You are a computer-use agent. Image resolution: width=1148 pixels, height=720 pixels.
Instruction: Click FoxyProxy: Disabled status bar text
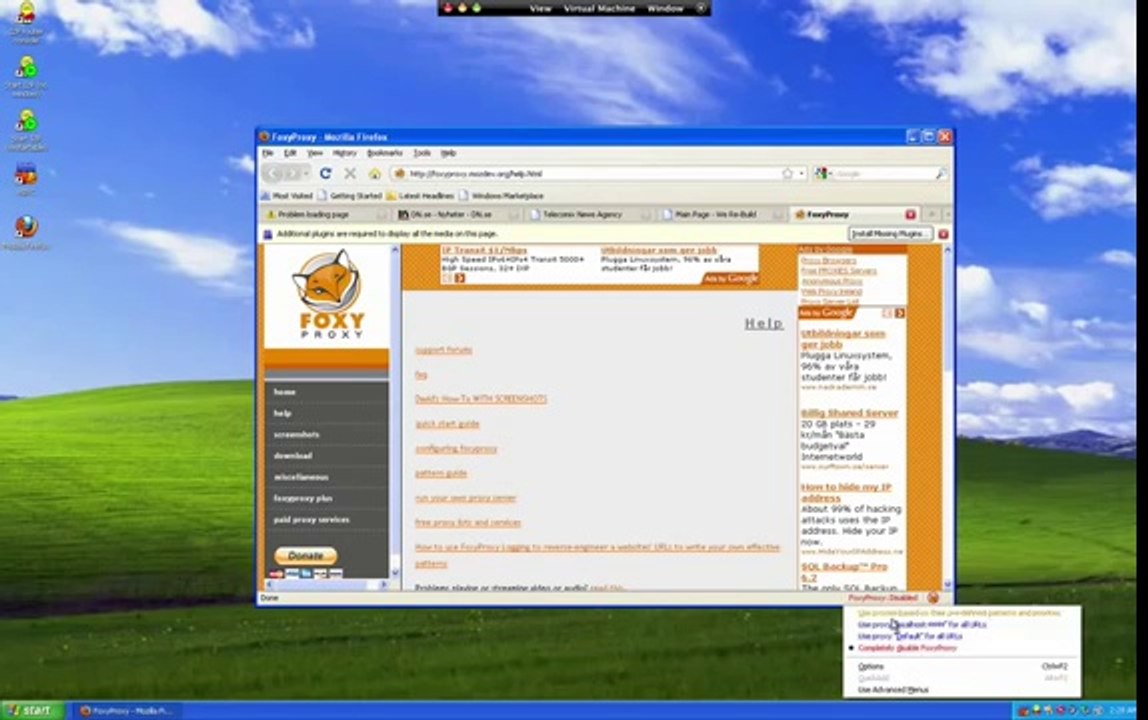pos(882,598)
